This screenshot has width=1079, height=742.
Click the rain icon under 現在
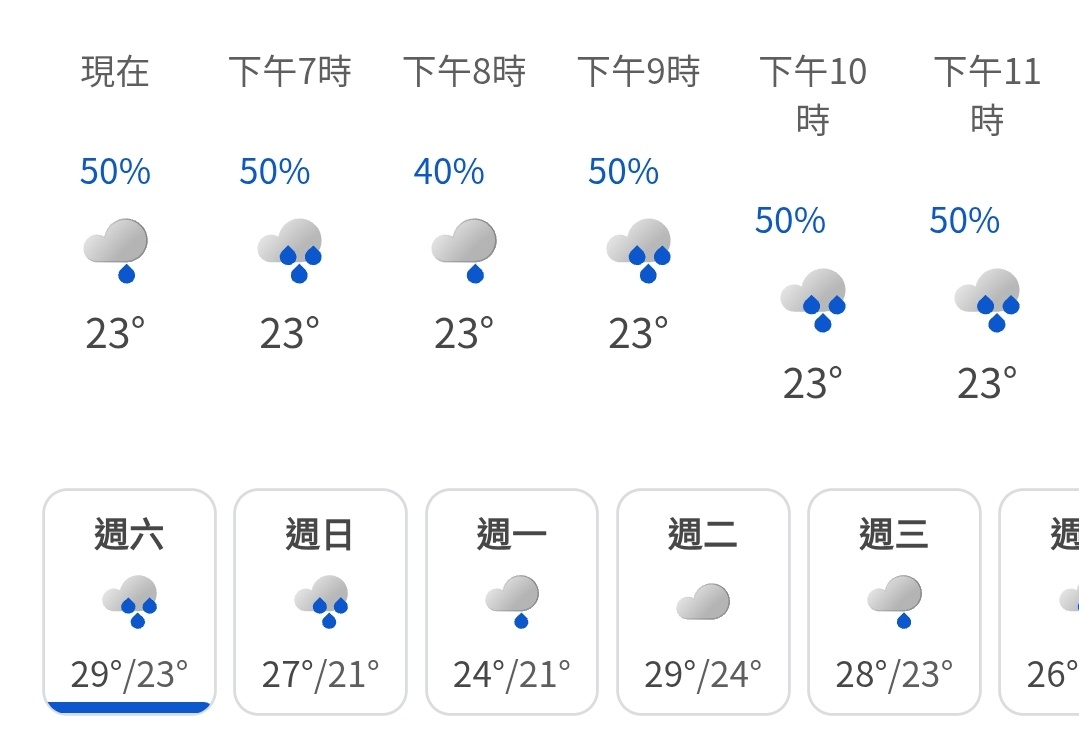click(x=116, y=251)
